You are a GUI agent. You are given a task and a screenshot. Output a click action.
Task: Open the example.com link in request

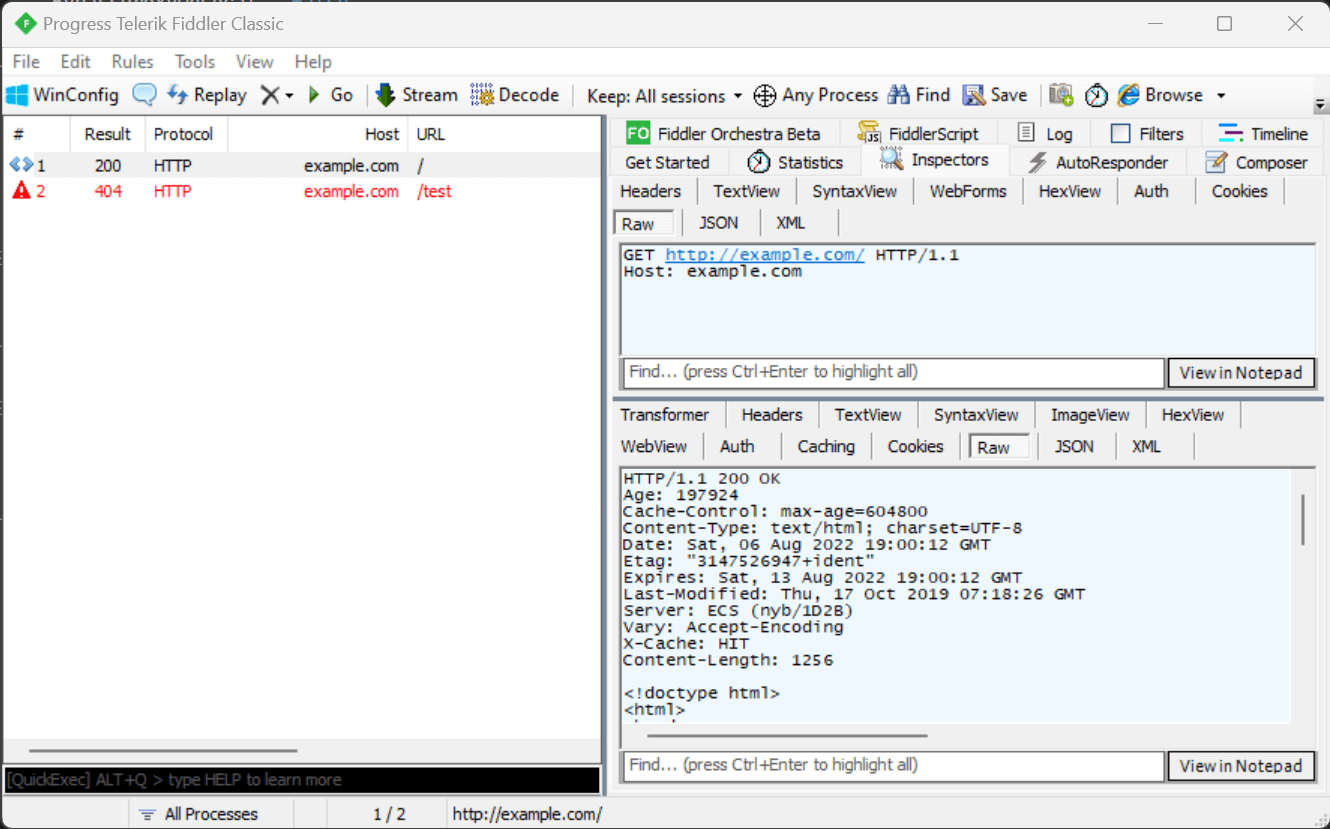click(765, 255)
